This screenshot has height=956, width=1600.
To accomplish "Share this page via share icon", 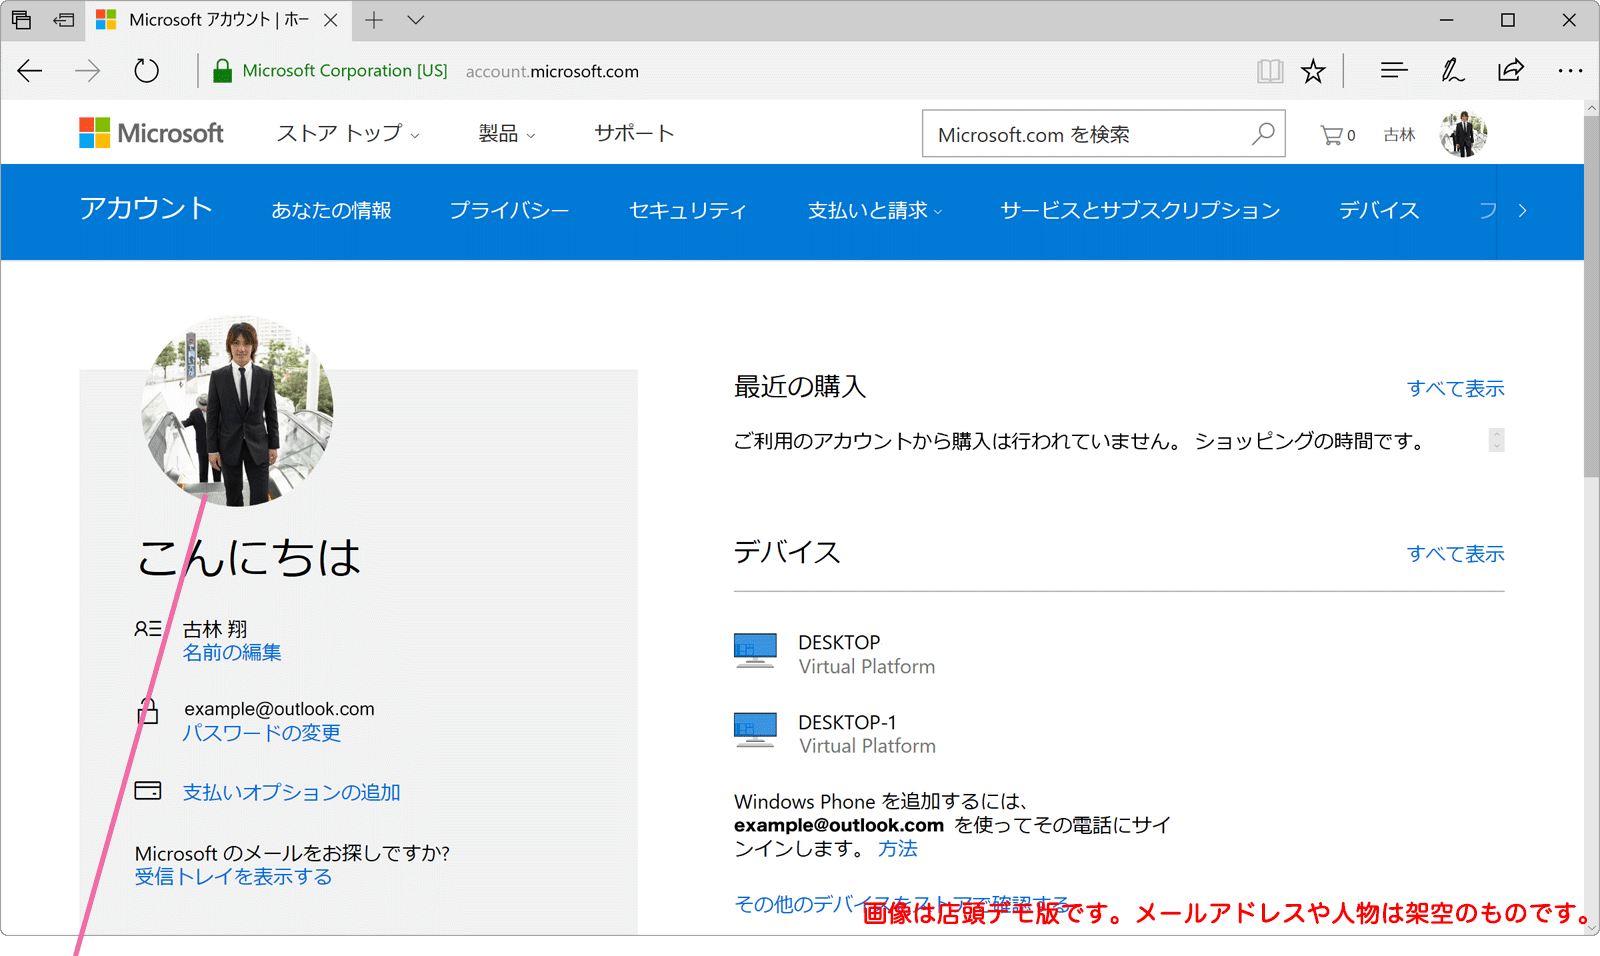I will click(1511, 70).
